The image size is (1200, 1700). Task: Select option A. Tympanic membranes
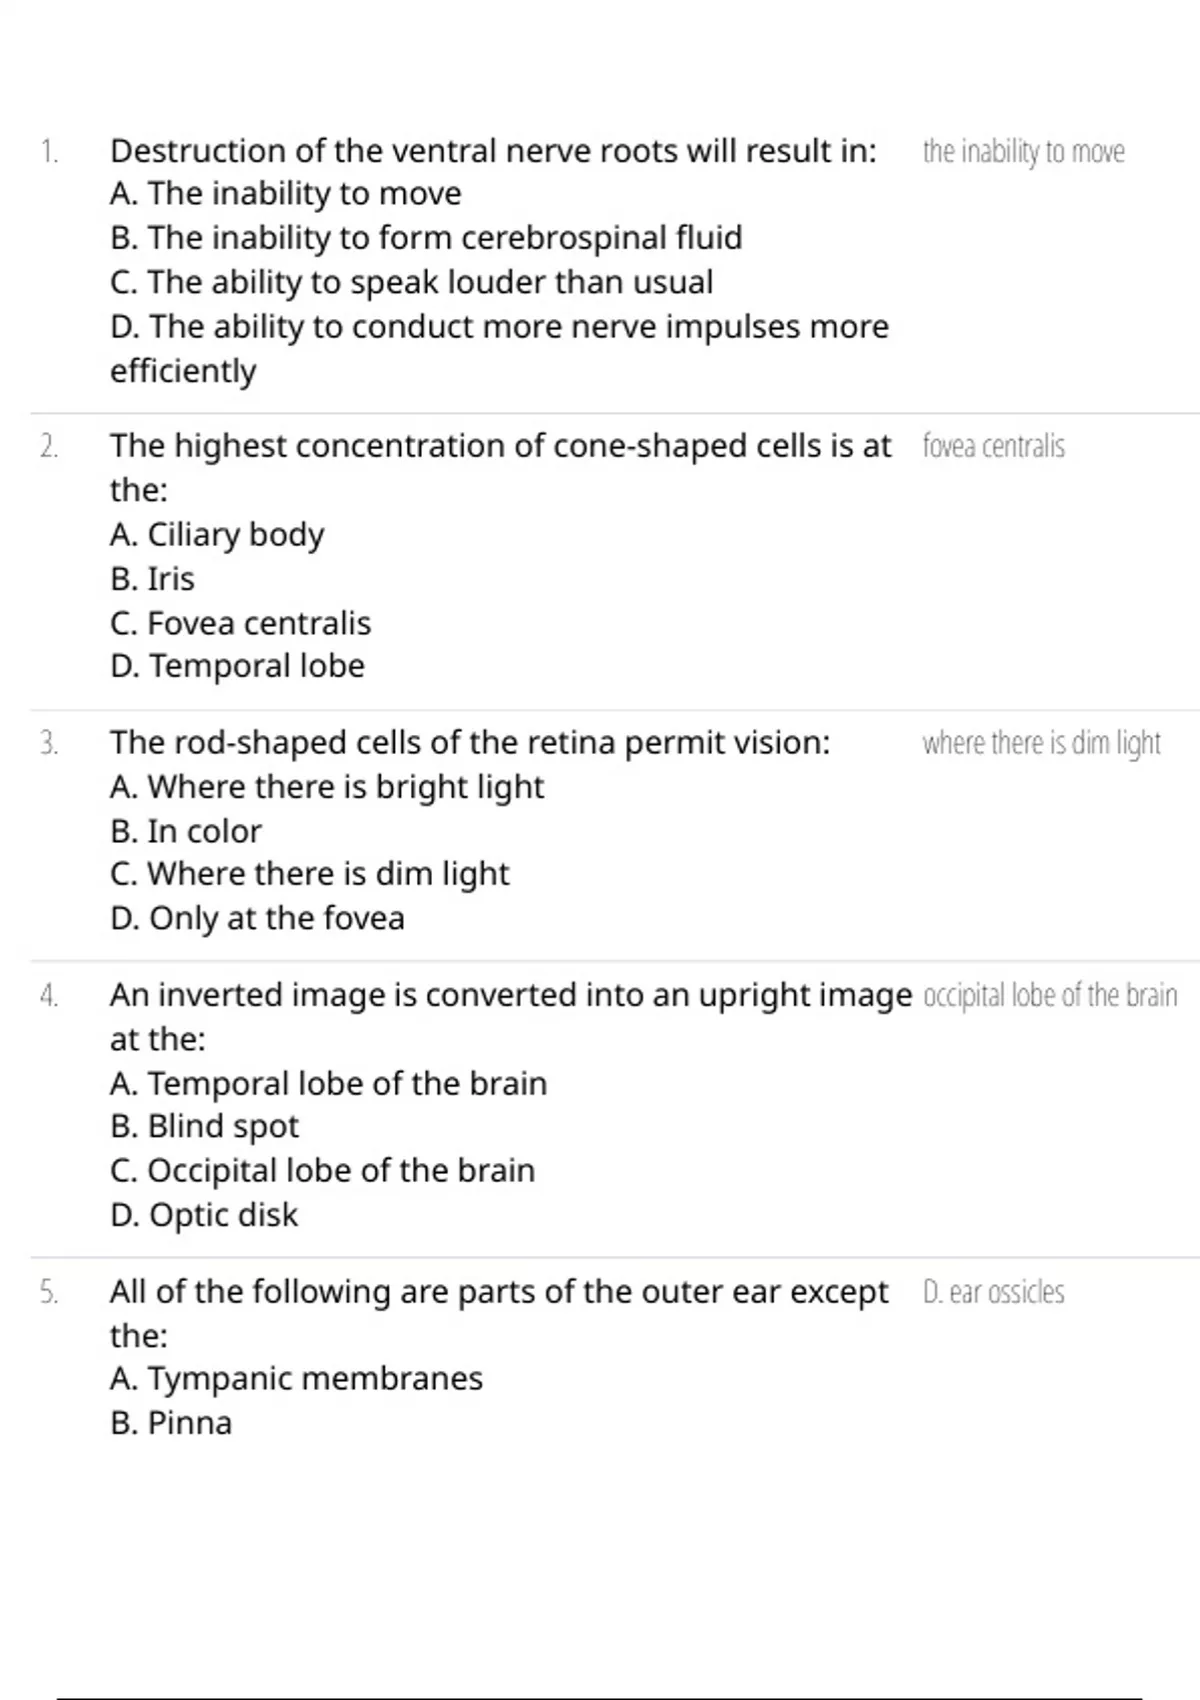pyautogui.click(x=296, y=1379)
